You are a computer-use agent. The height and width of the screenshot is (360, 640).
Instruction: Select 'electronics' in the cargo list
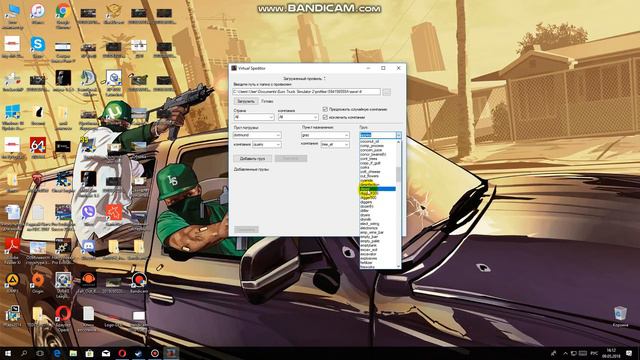(378, 228)
